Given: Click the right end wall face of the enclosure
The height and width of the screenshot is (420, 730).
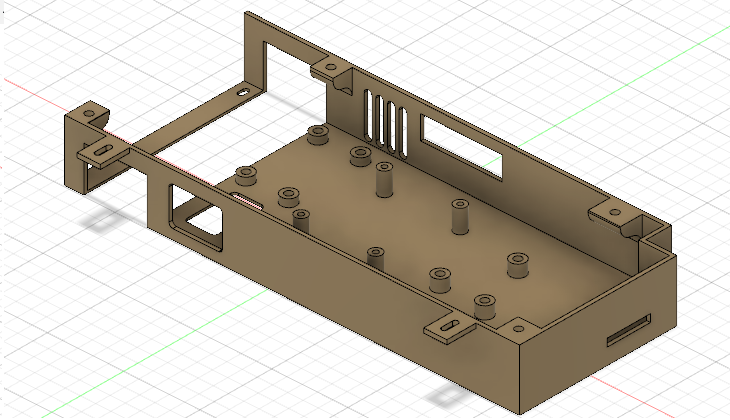Looking at the screenshot, I should pyautogui.click(x=598, y=334).
